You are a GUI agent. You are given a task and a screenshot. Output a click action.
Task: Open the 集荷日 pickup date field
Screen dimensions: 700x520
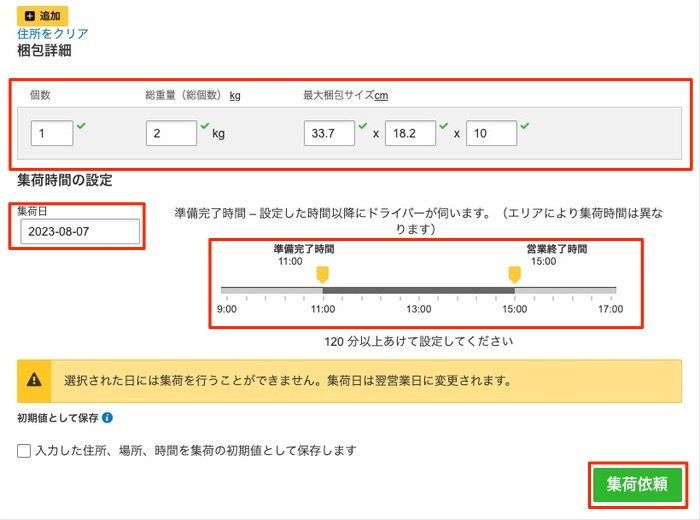80,232
